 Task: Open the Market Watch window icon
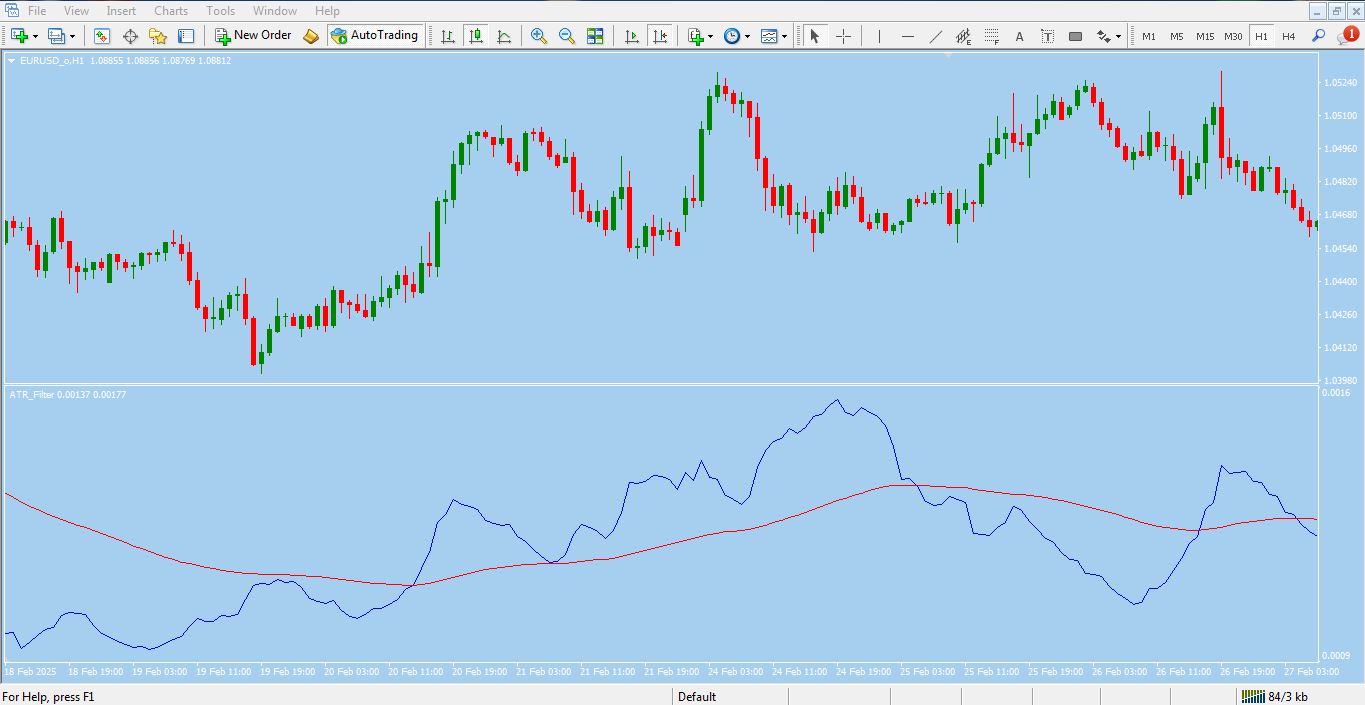pyautogui.click(x=102, y=36)
